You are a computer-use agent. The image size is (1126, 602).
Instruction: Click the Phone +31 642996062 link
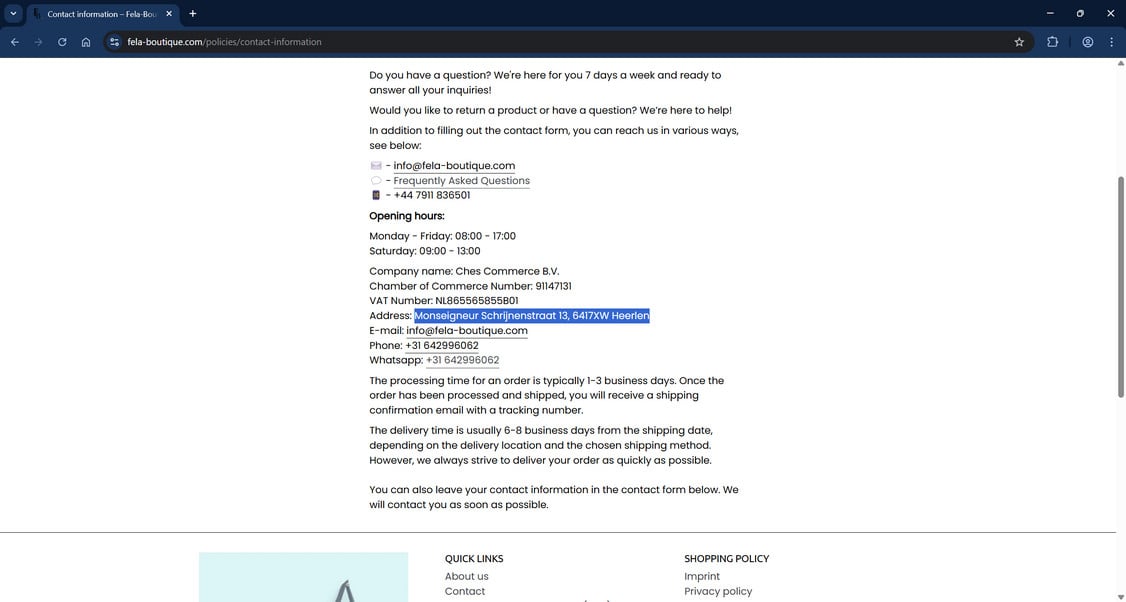(442, 346)
